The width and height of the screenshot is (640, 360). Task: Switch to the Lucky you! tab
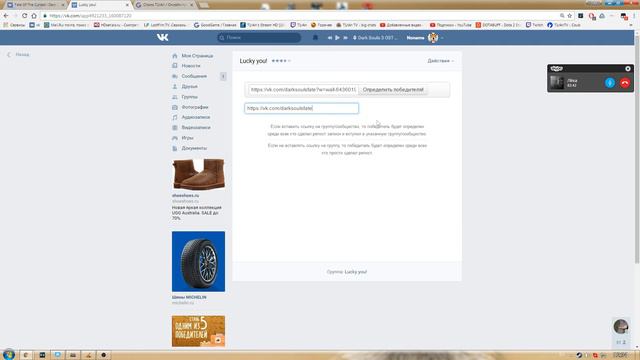click(99, 5)
